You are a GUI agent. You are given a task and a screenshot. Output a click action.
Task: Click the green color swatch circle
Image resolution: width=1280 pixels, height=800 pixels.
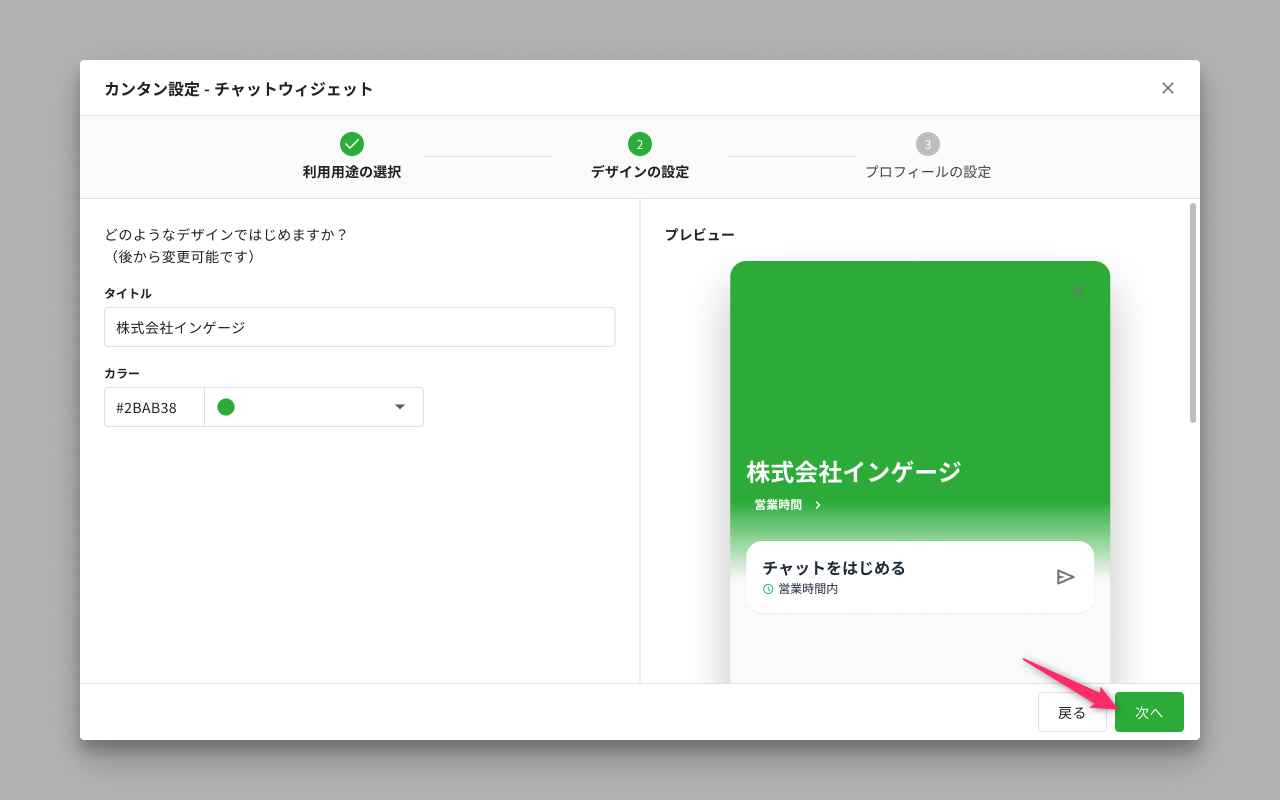tap(226, 407)
